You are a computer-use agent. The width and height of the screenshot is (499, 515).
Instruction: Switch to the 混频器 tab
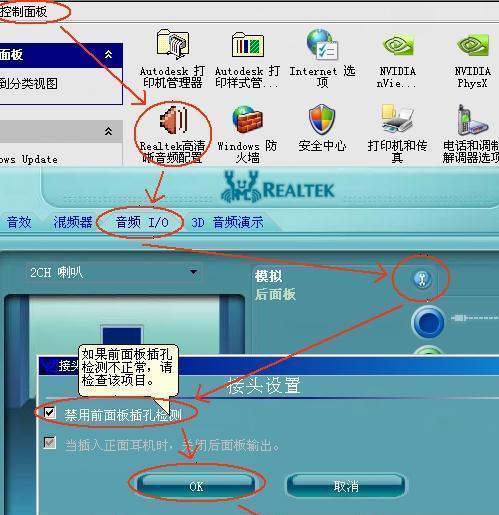[73, 222]
